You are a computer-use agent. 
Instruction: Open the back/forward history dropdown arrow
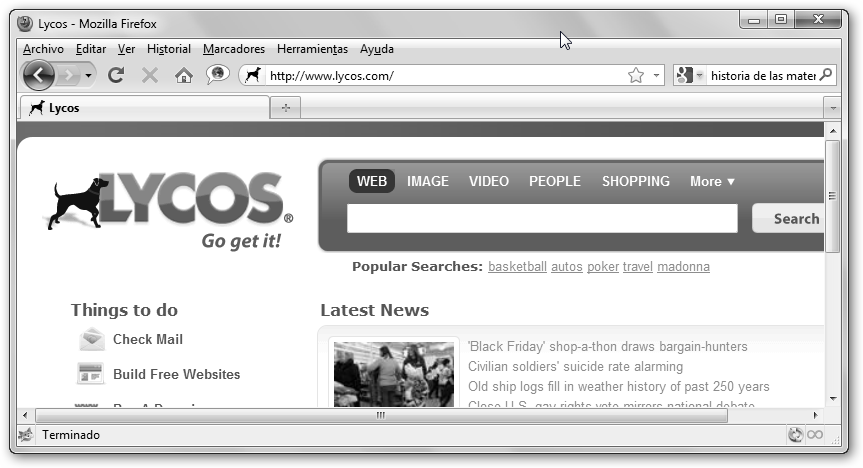tap(89, 75)
